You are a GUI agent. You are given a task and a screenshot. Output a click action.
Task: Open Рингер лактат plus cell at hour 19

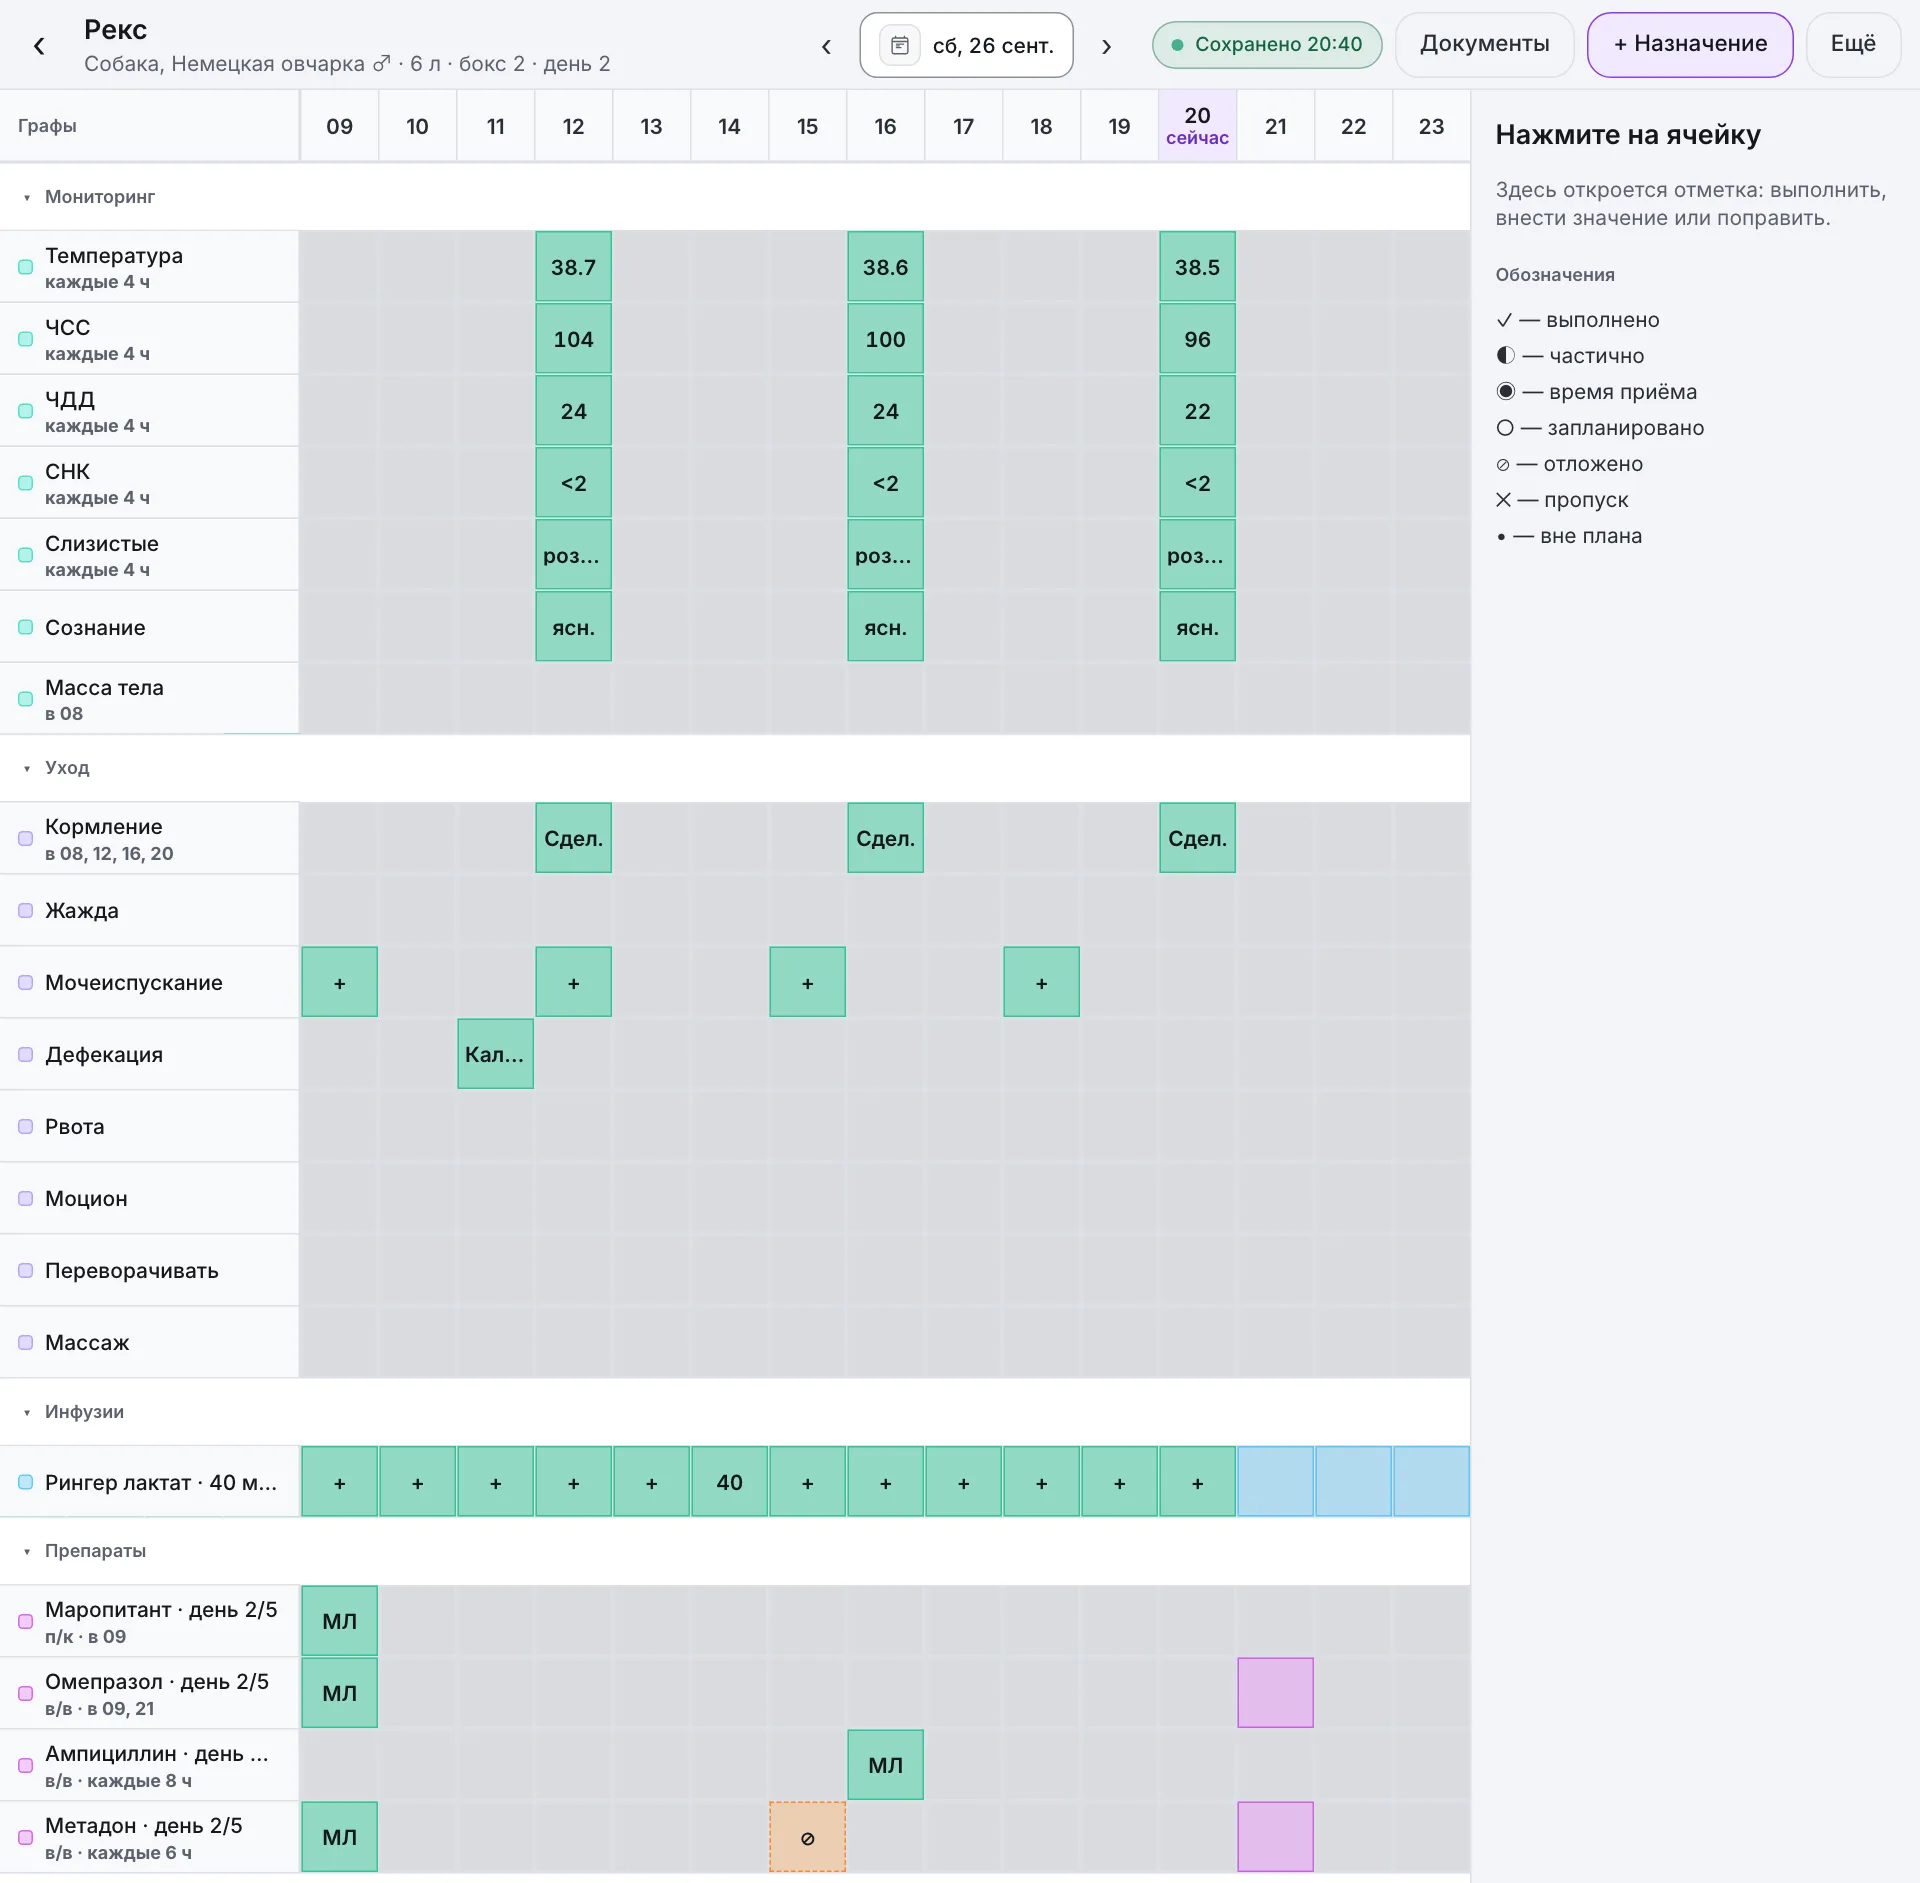tap(1119, 1482)
